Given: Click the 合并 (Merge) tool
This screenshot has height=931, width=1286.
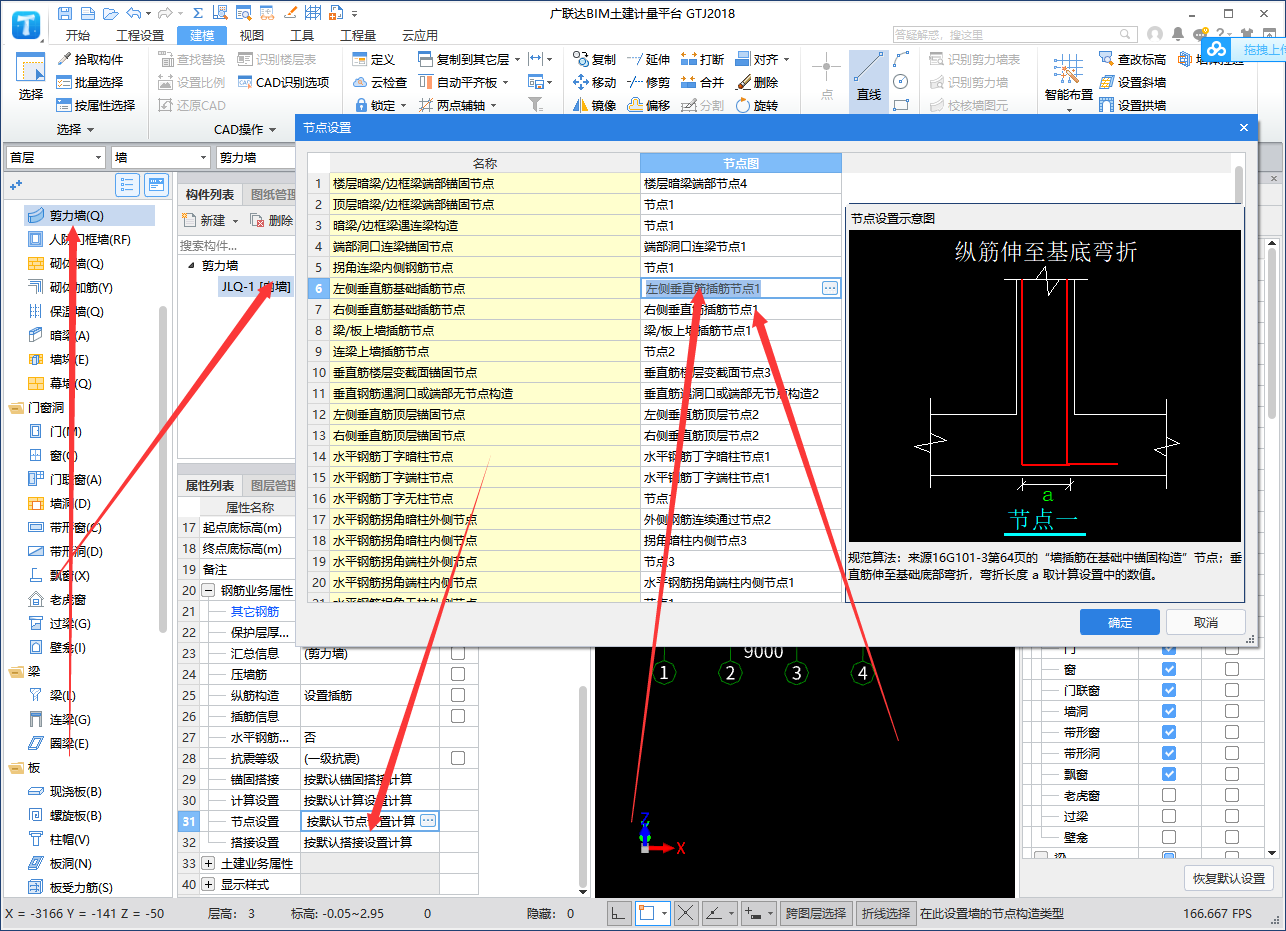Looking at the screenshot, I should [x=702, y=83].
